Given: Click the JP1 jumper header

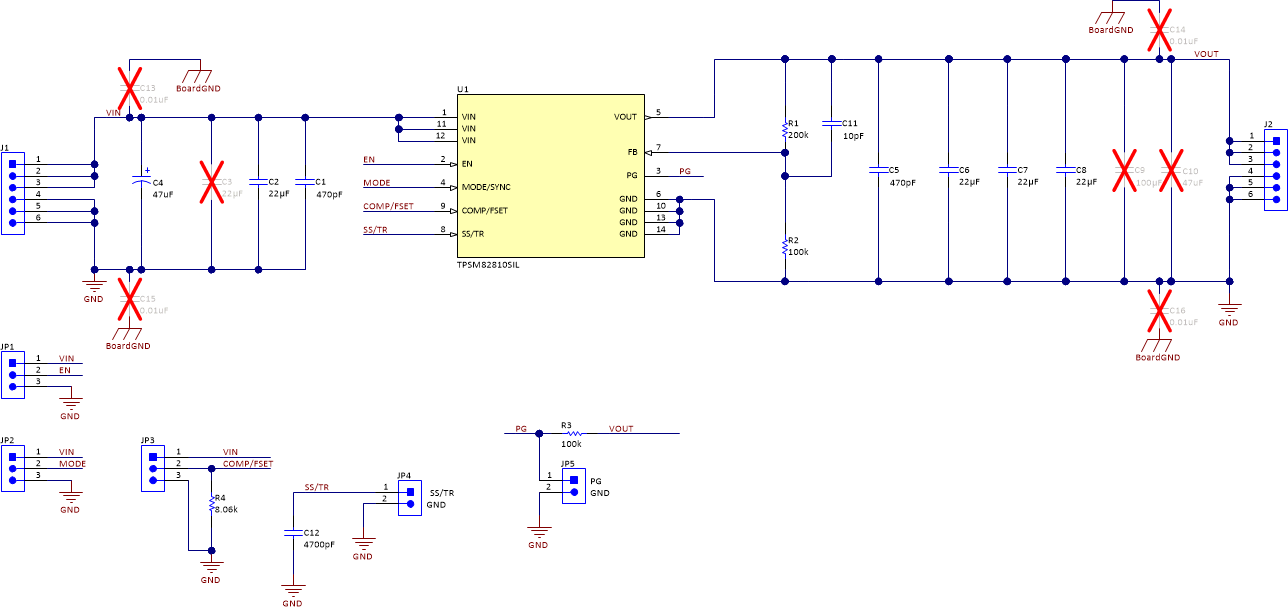Looking at the screenshot, I should 12,372.
